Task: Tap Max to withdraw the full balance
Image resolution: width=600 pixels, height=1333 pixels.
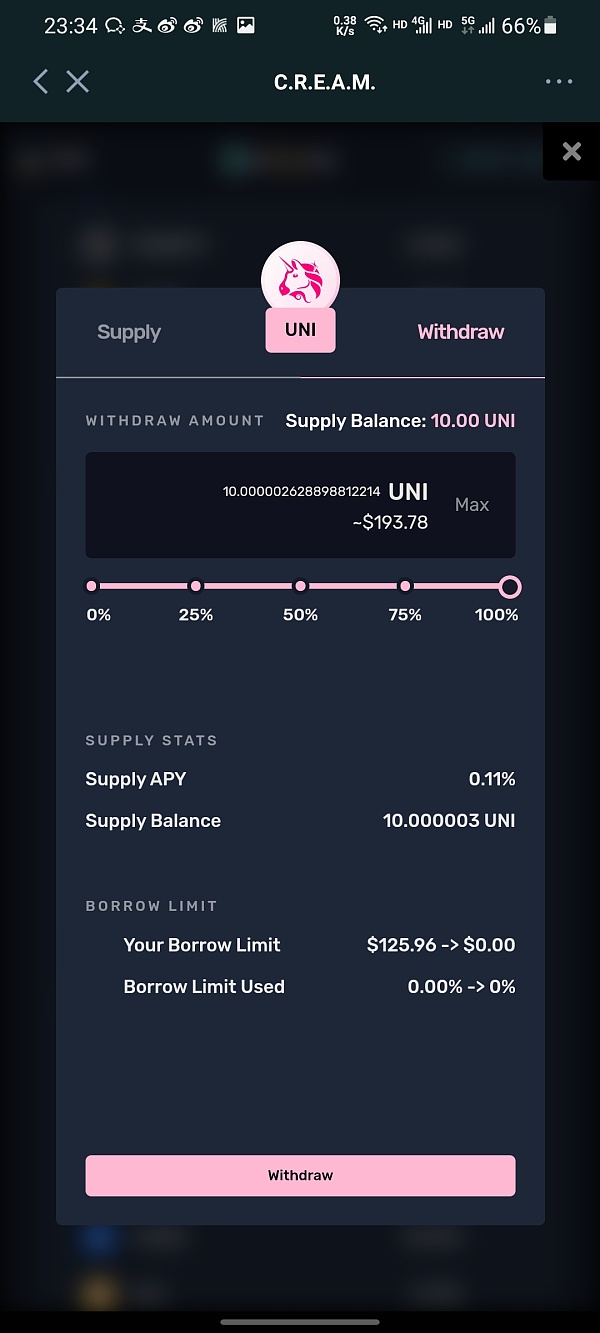Action: point(471,505)
